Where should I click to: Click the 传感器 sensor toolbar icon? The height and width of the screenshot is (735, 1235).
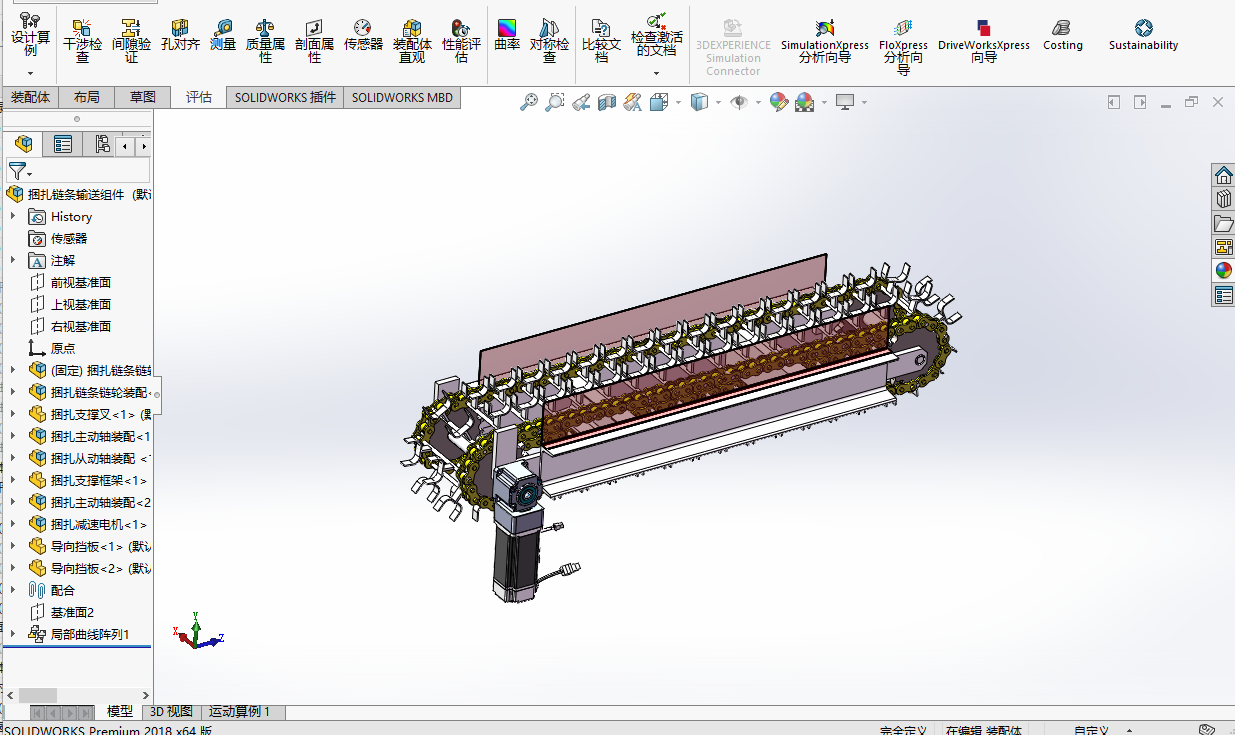click(x=363, y=35)
